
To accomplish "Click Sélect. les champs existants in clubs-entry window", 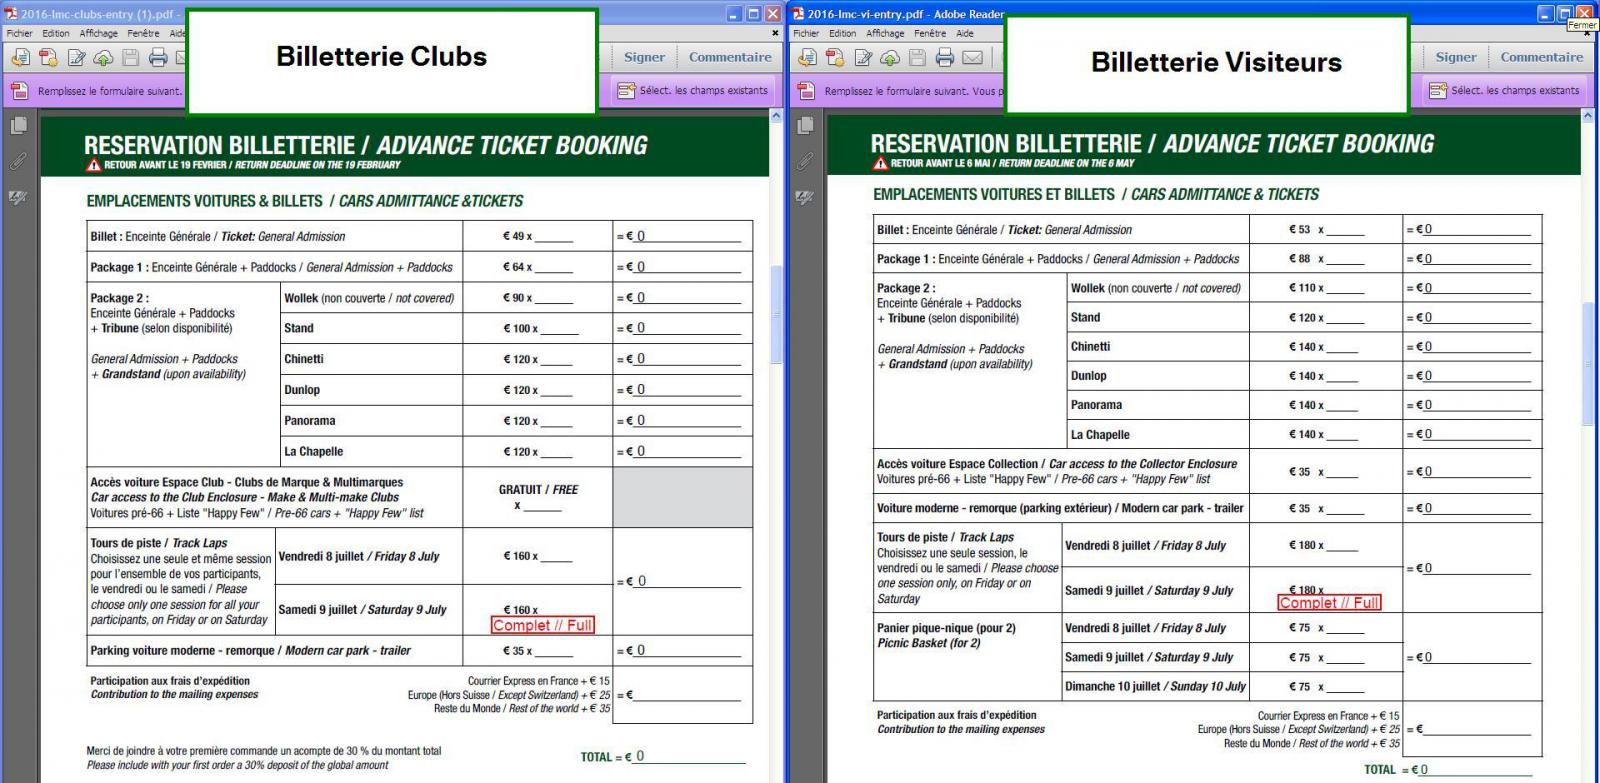I will pyautogui.click(x=693, y=91).
